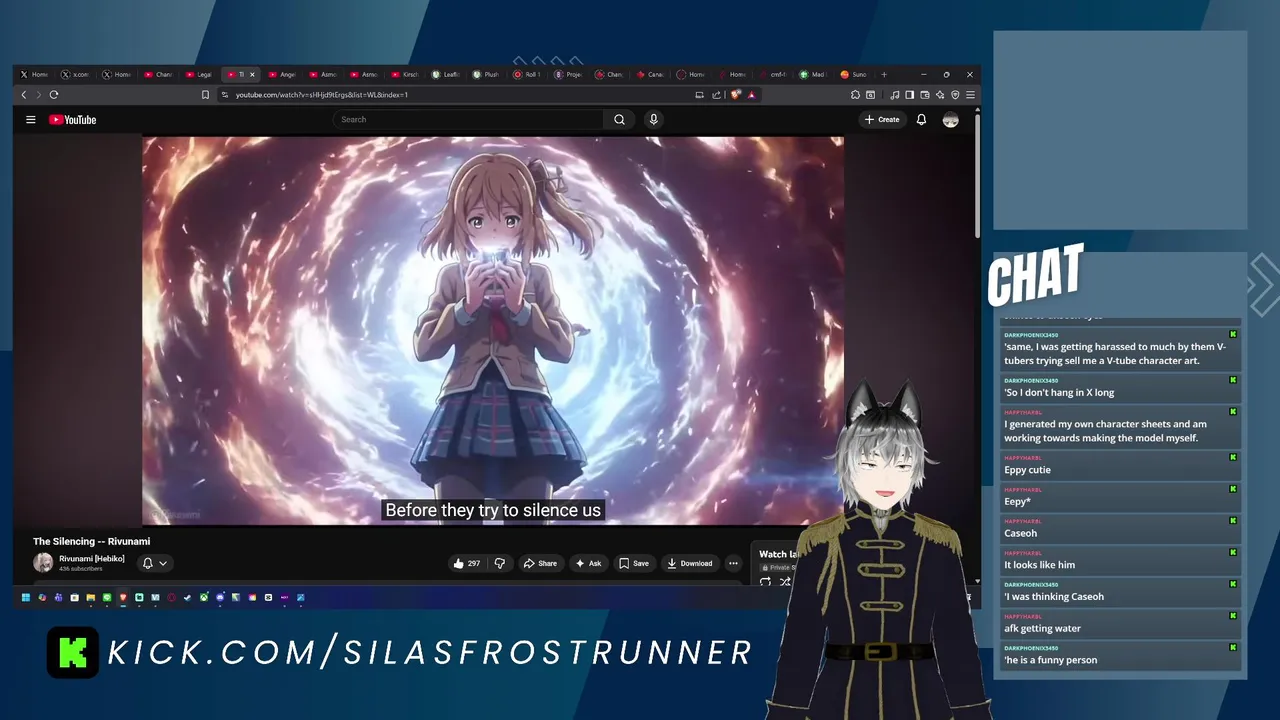
Task: Open YouTube notifications bell
Action: point(921,119)
